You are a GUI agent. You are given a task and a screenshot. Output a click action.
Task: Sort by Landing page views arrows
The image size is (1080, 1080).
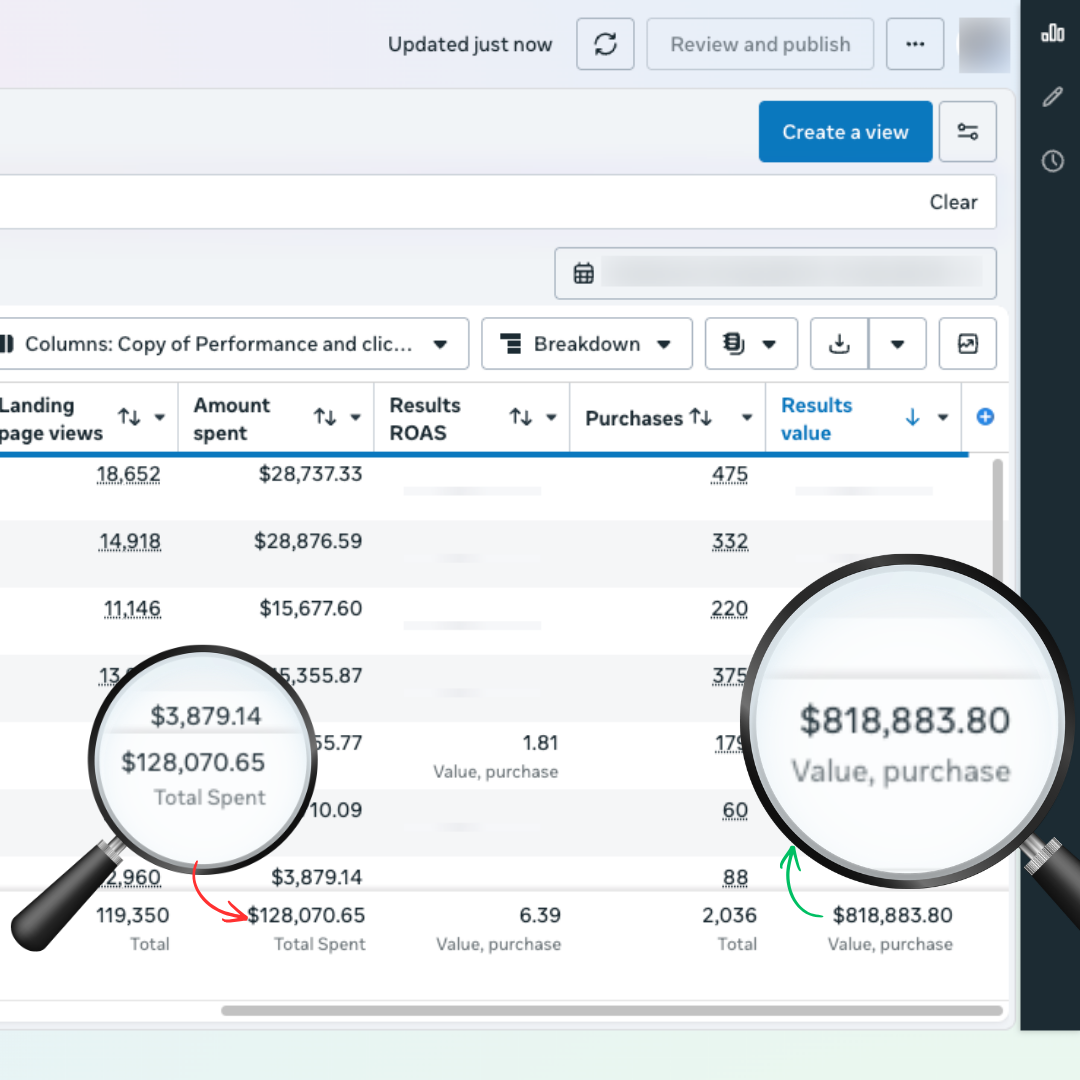(x=129, y=417)
